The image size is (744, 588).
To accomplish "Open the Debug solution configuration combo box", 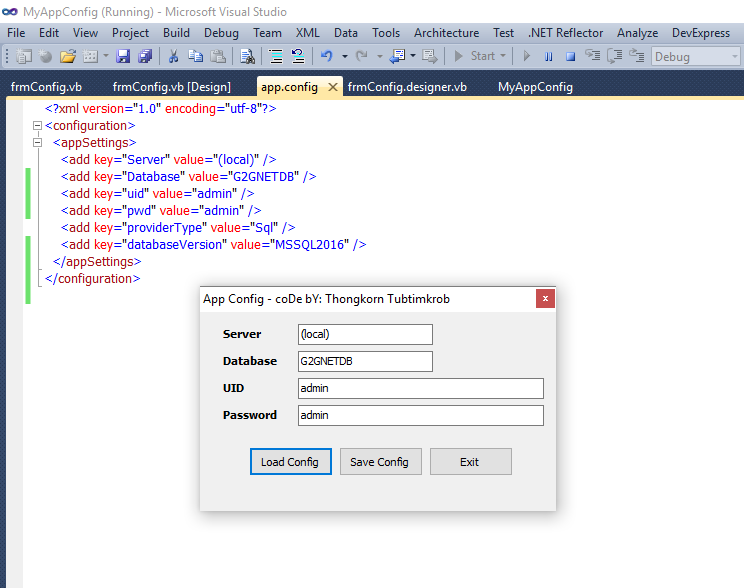I will (695, 56).
